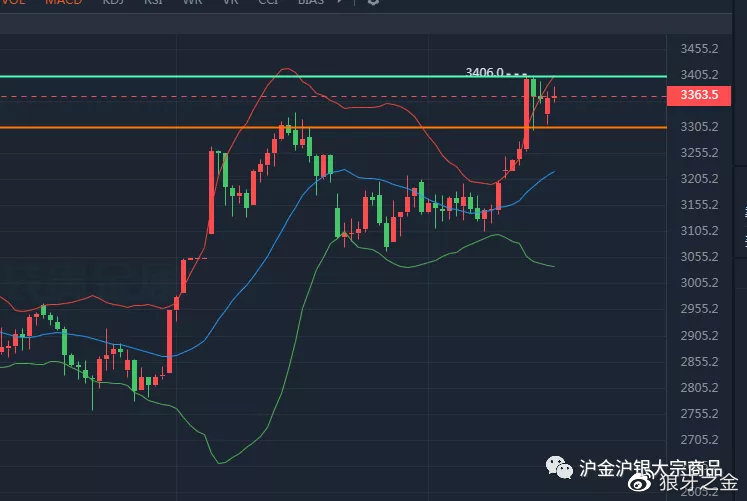This screenshot has width=747, height=501.
Task: Open the indicator settings gear icon
Action: point(374,1)
